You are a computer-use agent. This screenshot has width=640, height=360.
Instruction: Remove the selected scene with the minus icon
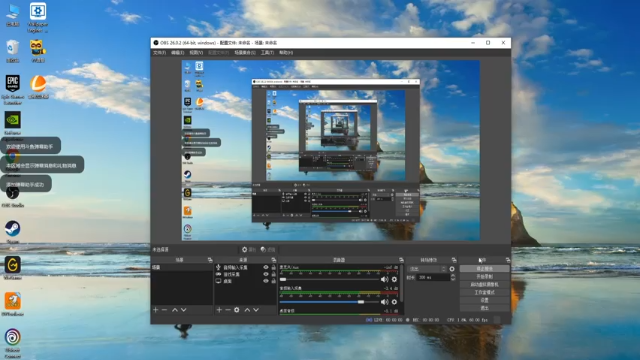(164, 310)
